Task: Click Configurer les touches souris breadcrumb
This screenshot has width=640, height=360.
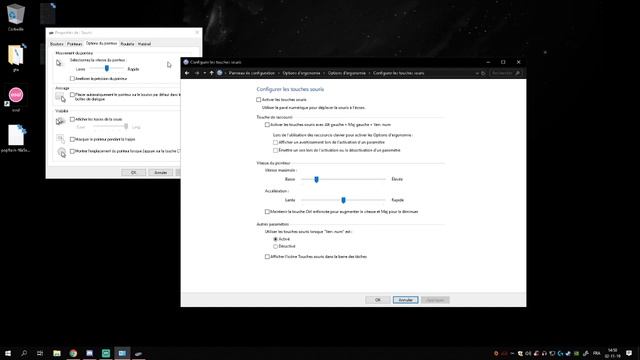Action: [x=398, y=73]
